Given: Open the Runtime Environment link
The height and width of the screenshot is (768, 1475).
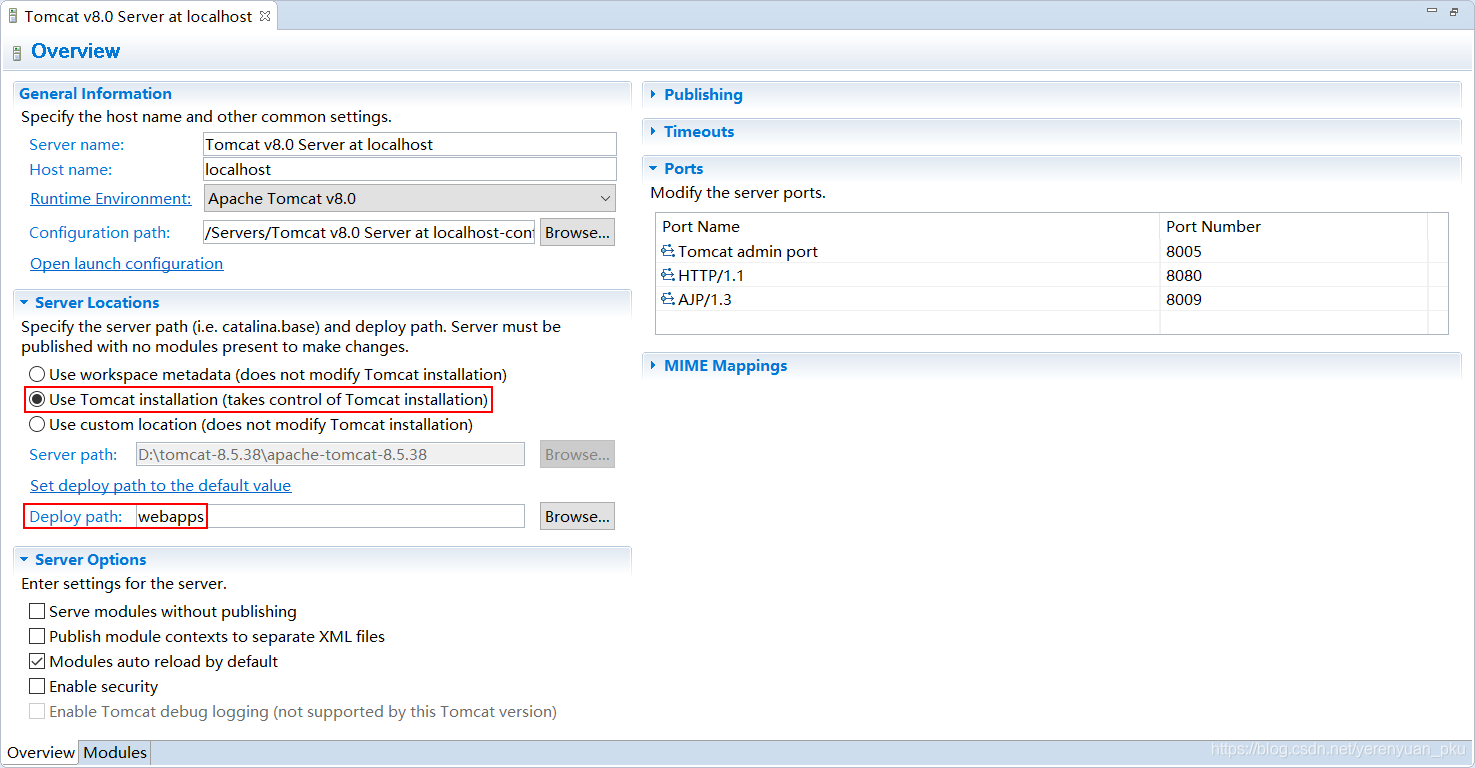Looking at the screenshot, I should click(110, 198).
